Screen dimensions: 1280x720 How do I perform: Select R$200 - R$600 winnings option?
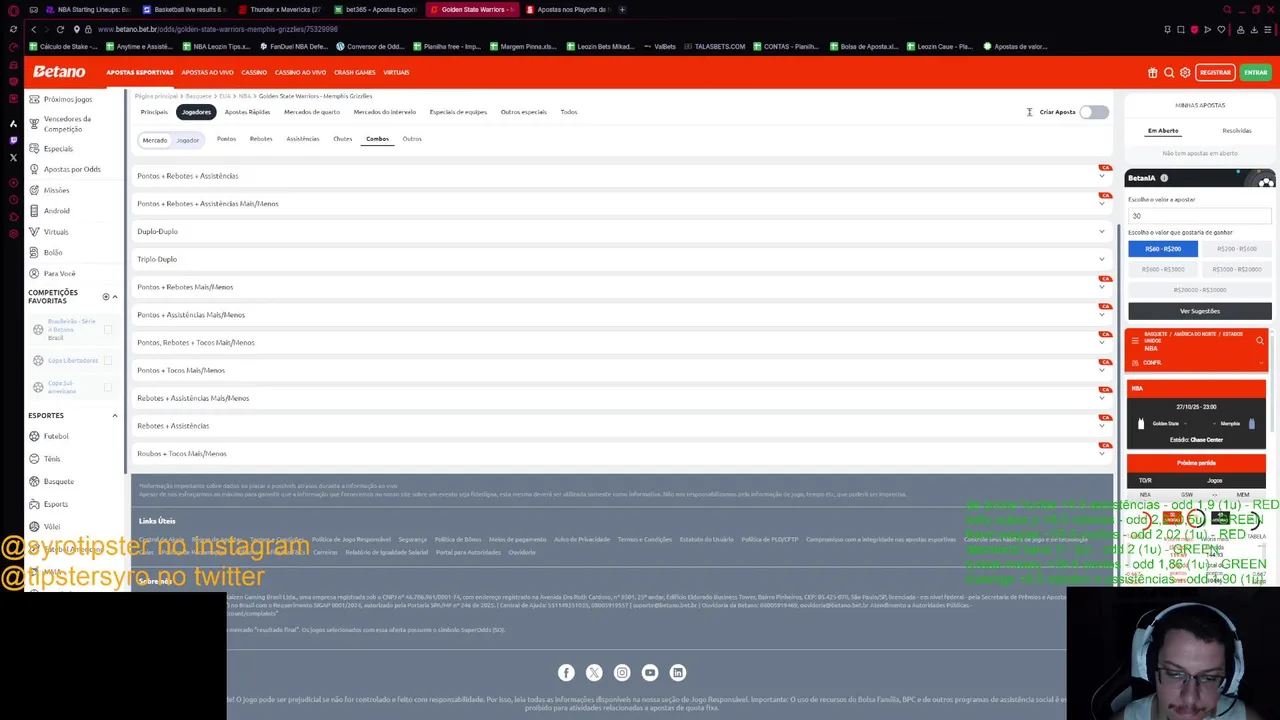pos(1236,249)
